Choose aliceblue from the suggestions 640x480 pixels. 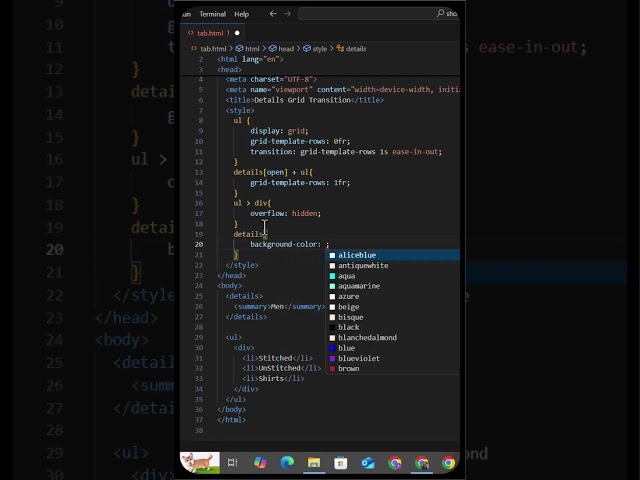click(393, 255)
